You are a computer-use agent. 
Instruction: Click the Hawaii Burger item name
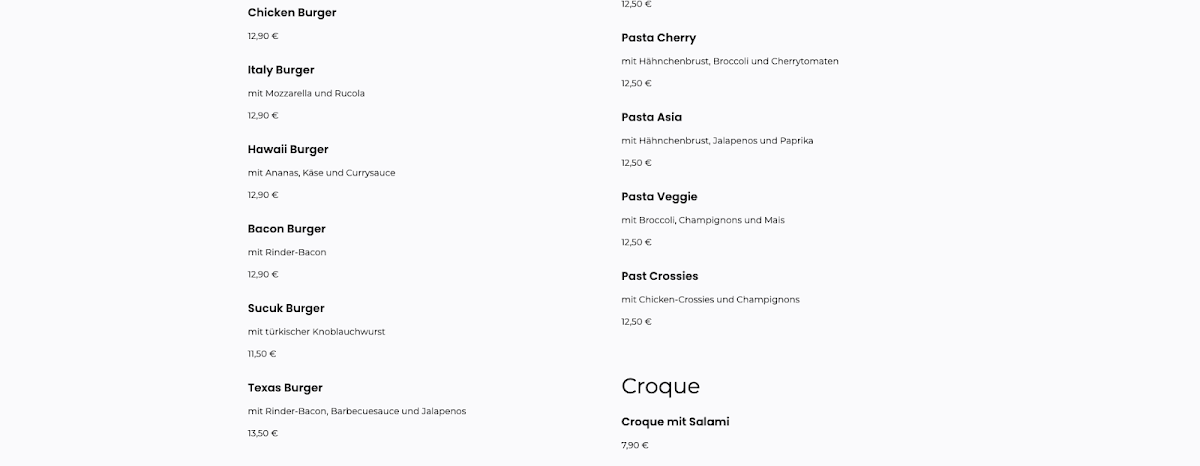(x=288, y=149)
